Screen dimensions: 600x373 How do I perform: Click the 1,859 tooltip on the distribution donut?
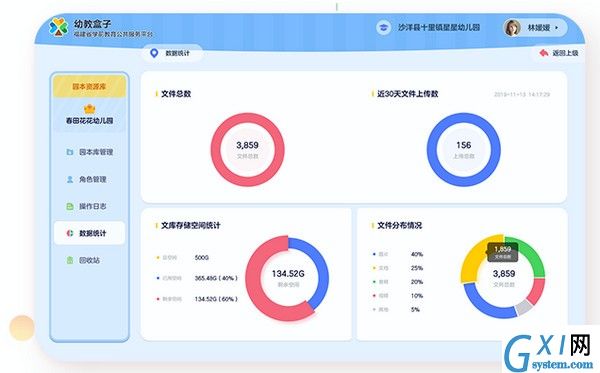click(x=502, y=252)
